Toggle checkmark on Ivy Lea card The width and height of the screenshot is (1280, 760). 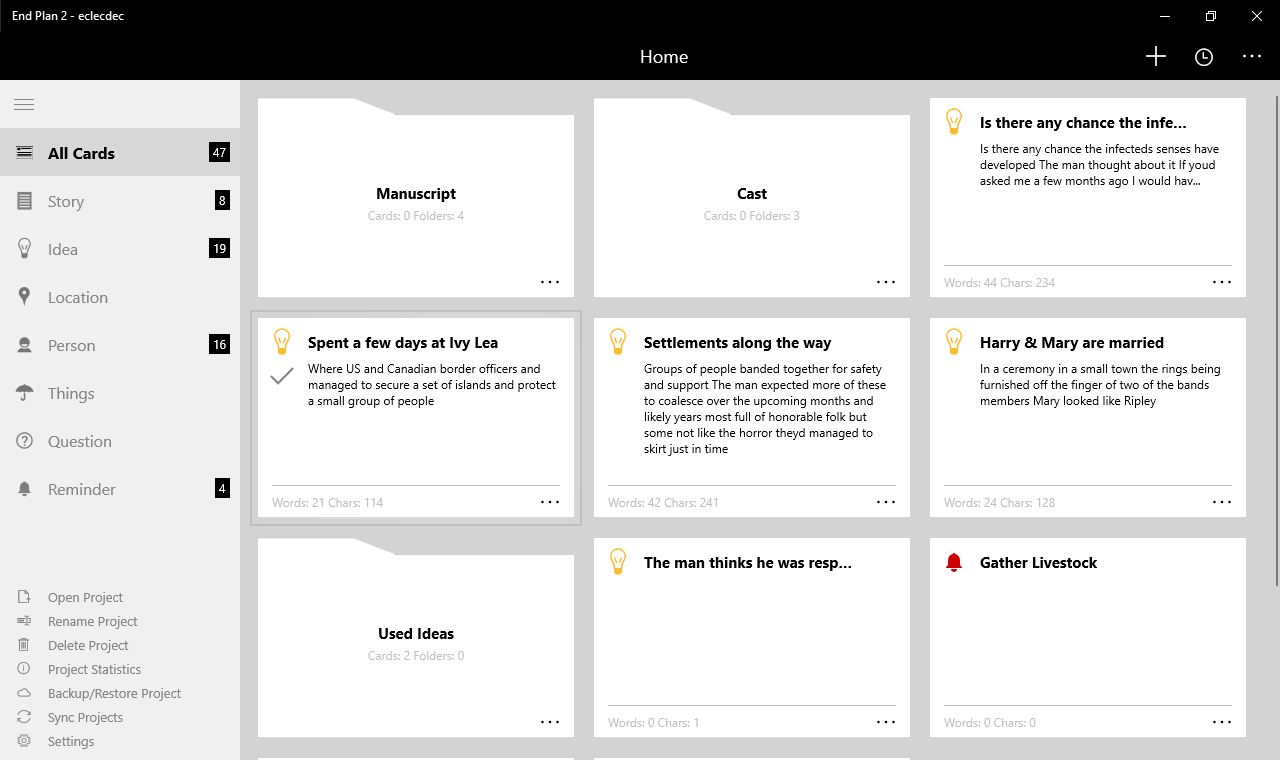click(282, 376)
